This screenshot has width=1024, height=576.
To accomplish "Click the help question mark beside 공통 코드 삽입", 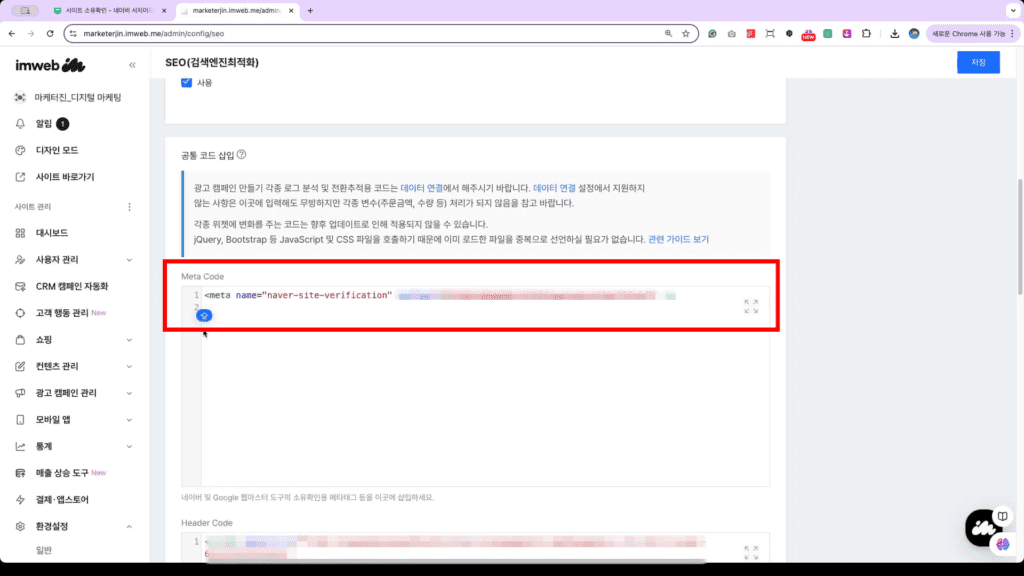I will pos(242,155).
